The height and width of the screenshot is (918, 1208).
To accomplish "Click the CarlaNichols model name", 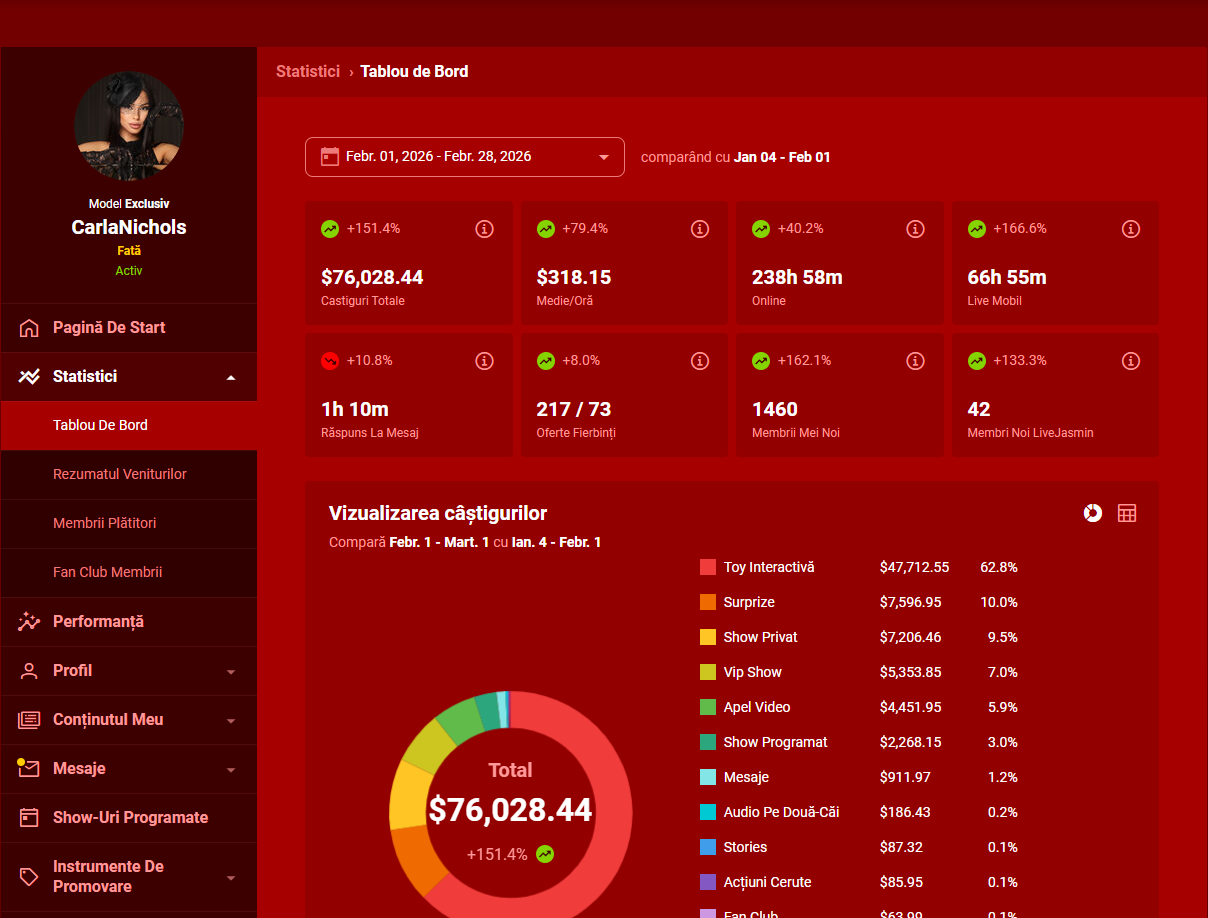I will 129,227.
